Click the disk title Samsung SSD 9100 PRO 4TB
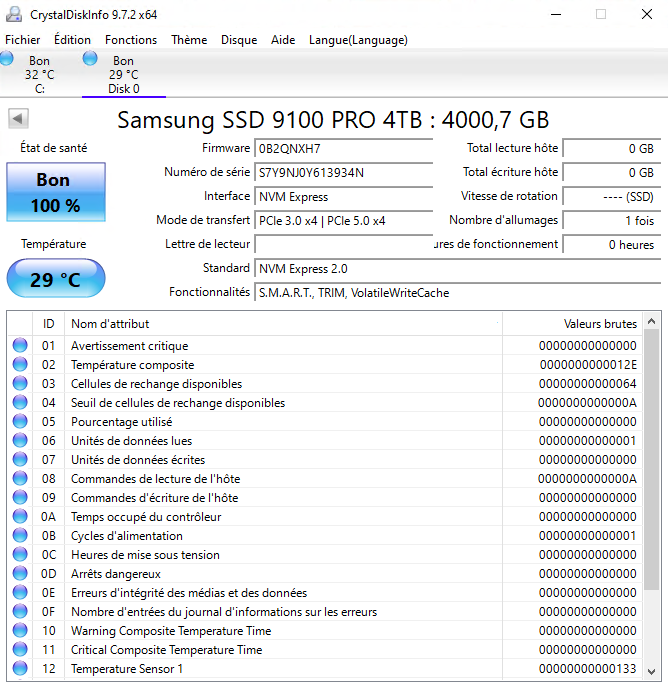668x687 pixels. [x=333, y=120]
